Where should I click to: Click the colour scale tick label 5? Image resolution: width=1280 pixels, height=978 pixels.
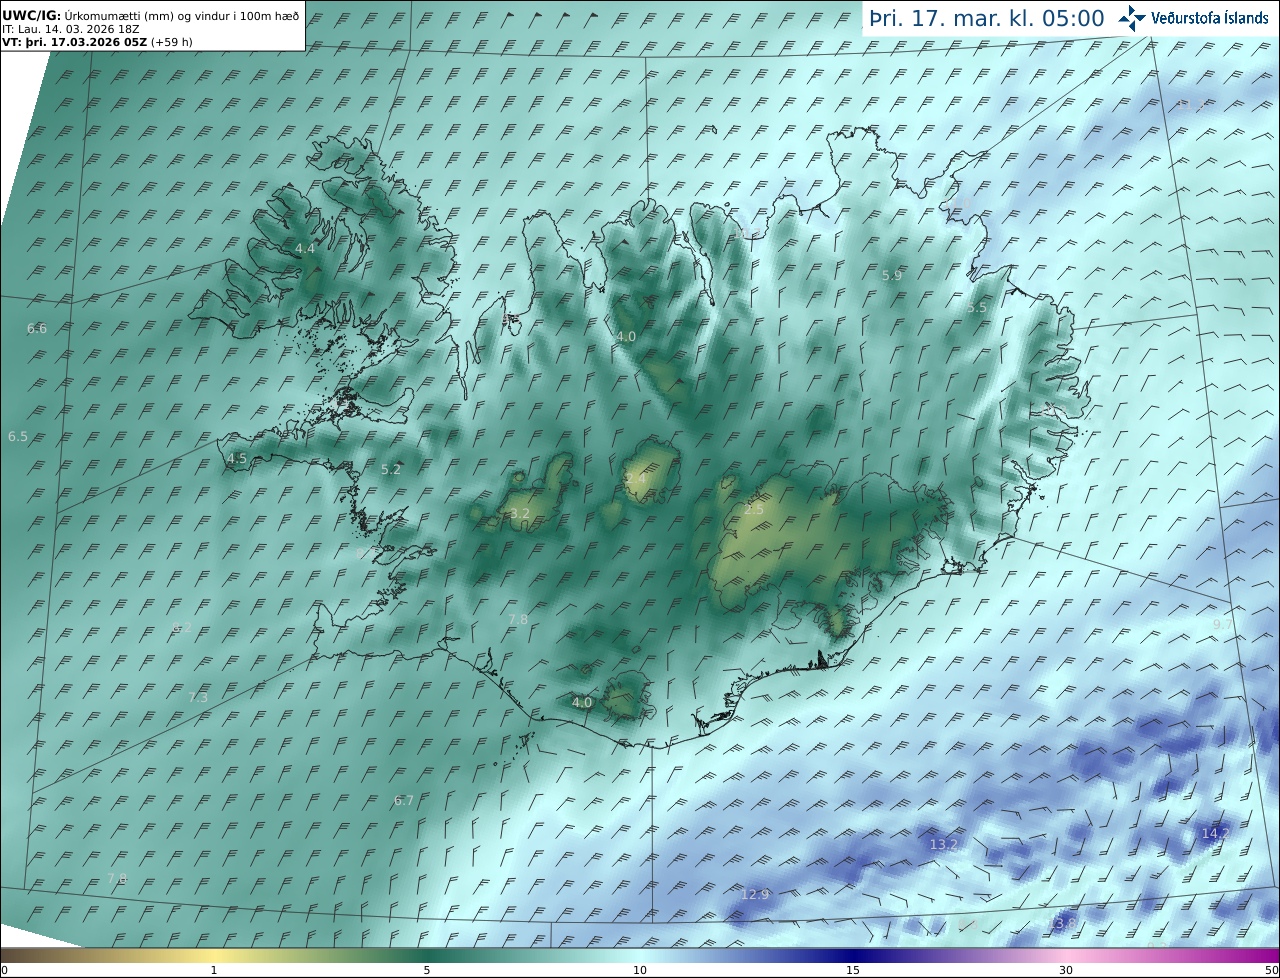pos(427,970)
